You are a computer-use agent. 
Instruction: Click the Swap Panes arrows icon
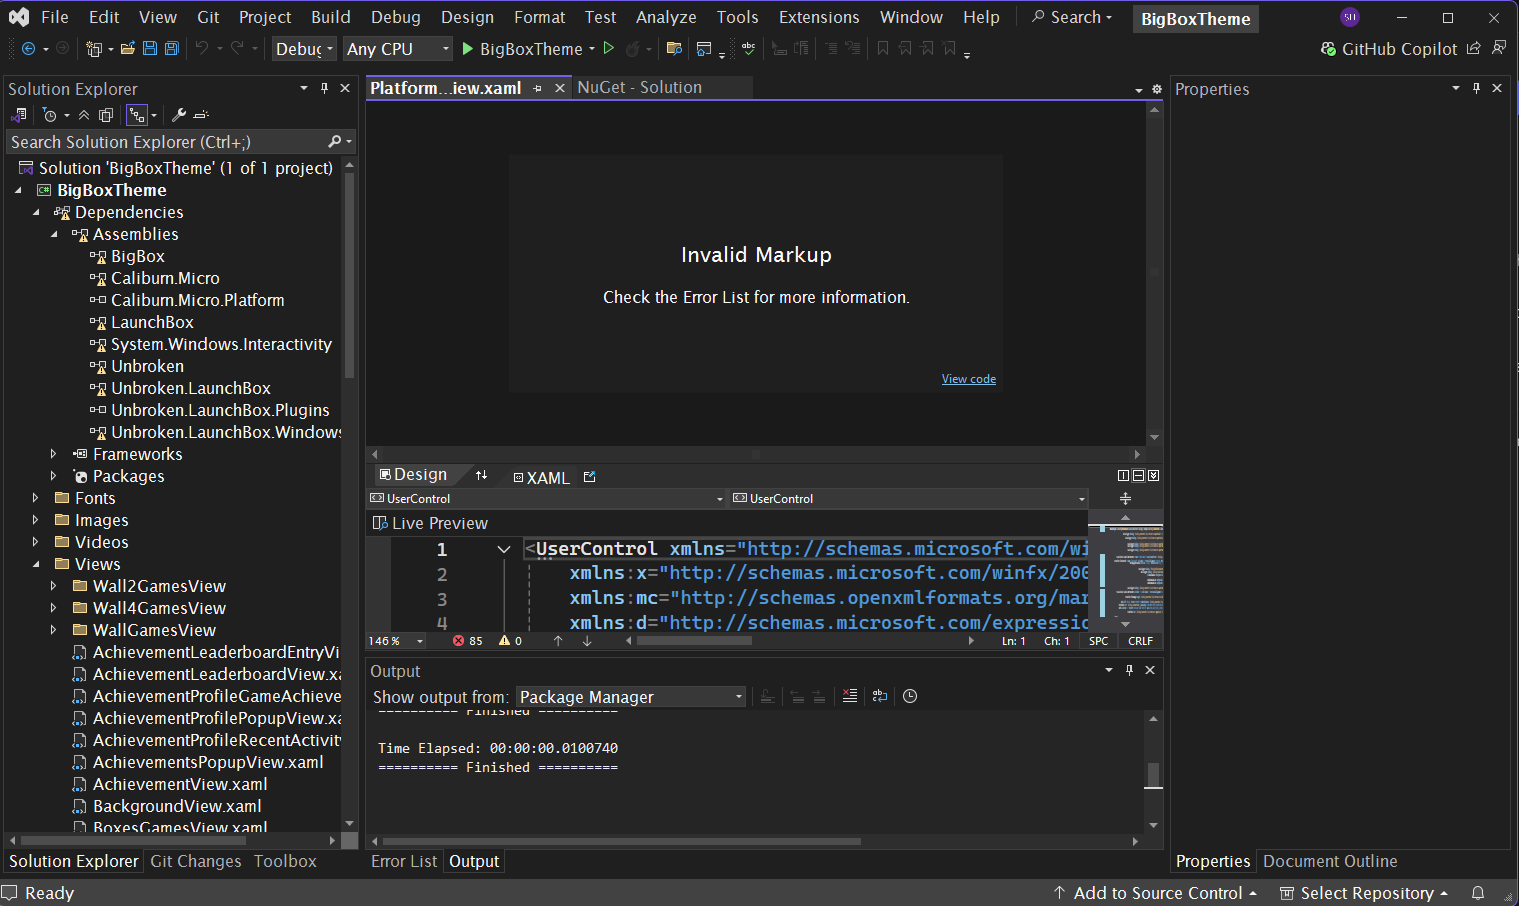coord(481,475)
